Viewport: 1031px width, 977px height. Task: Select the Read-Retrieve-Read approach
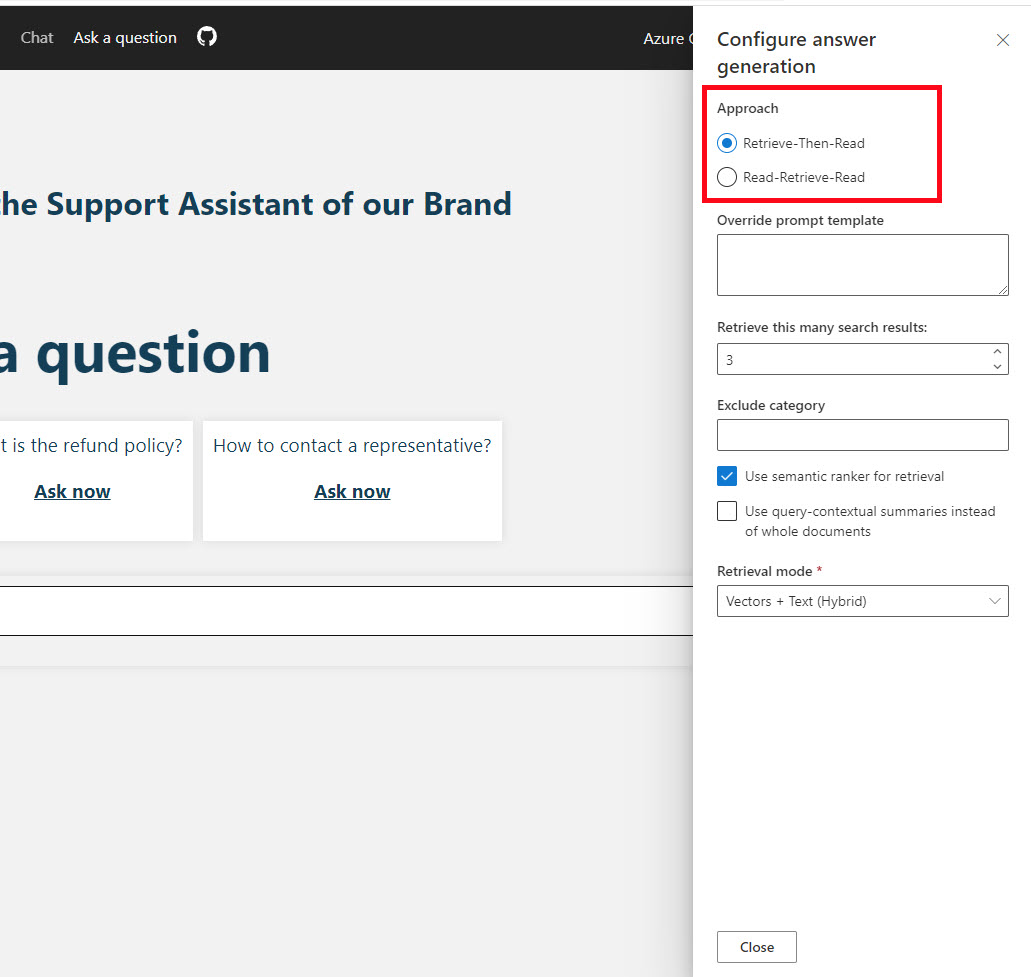click(727, 177)
